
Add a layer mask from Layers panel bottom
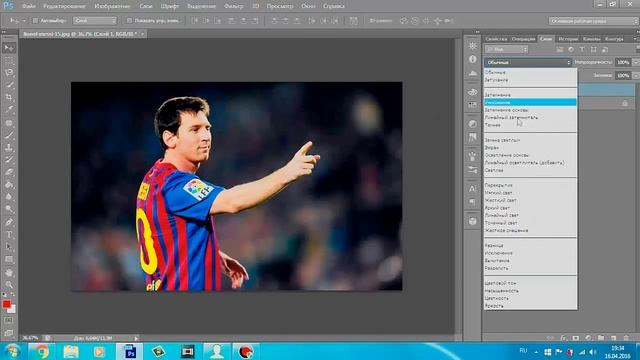point(576,338)
